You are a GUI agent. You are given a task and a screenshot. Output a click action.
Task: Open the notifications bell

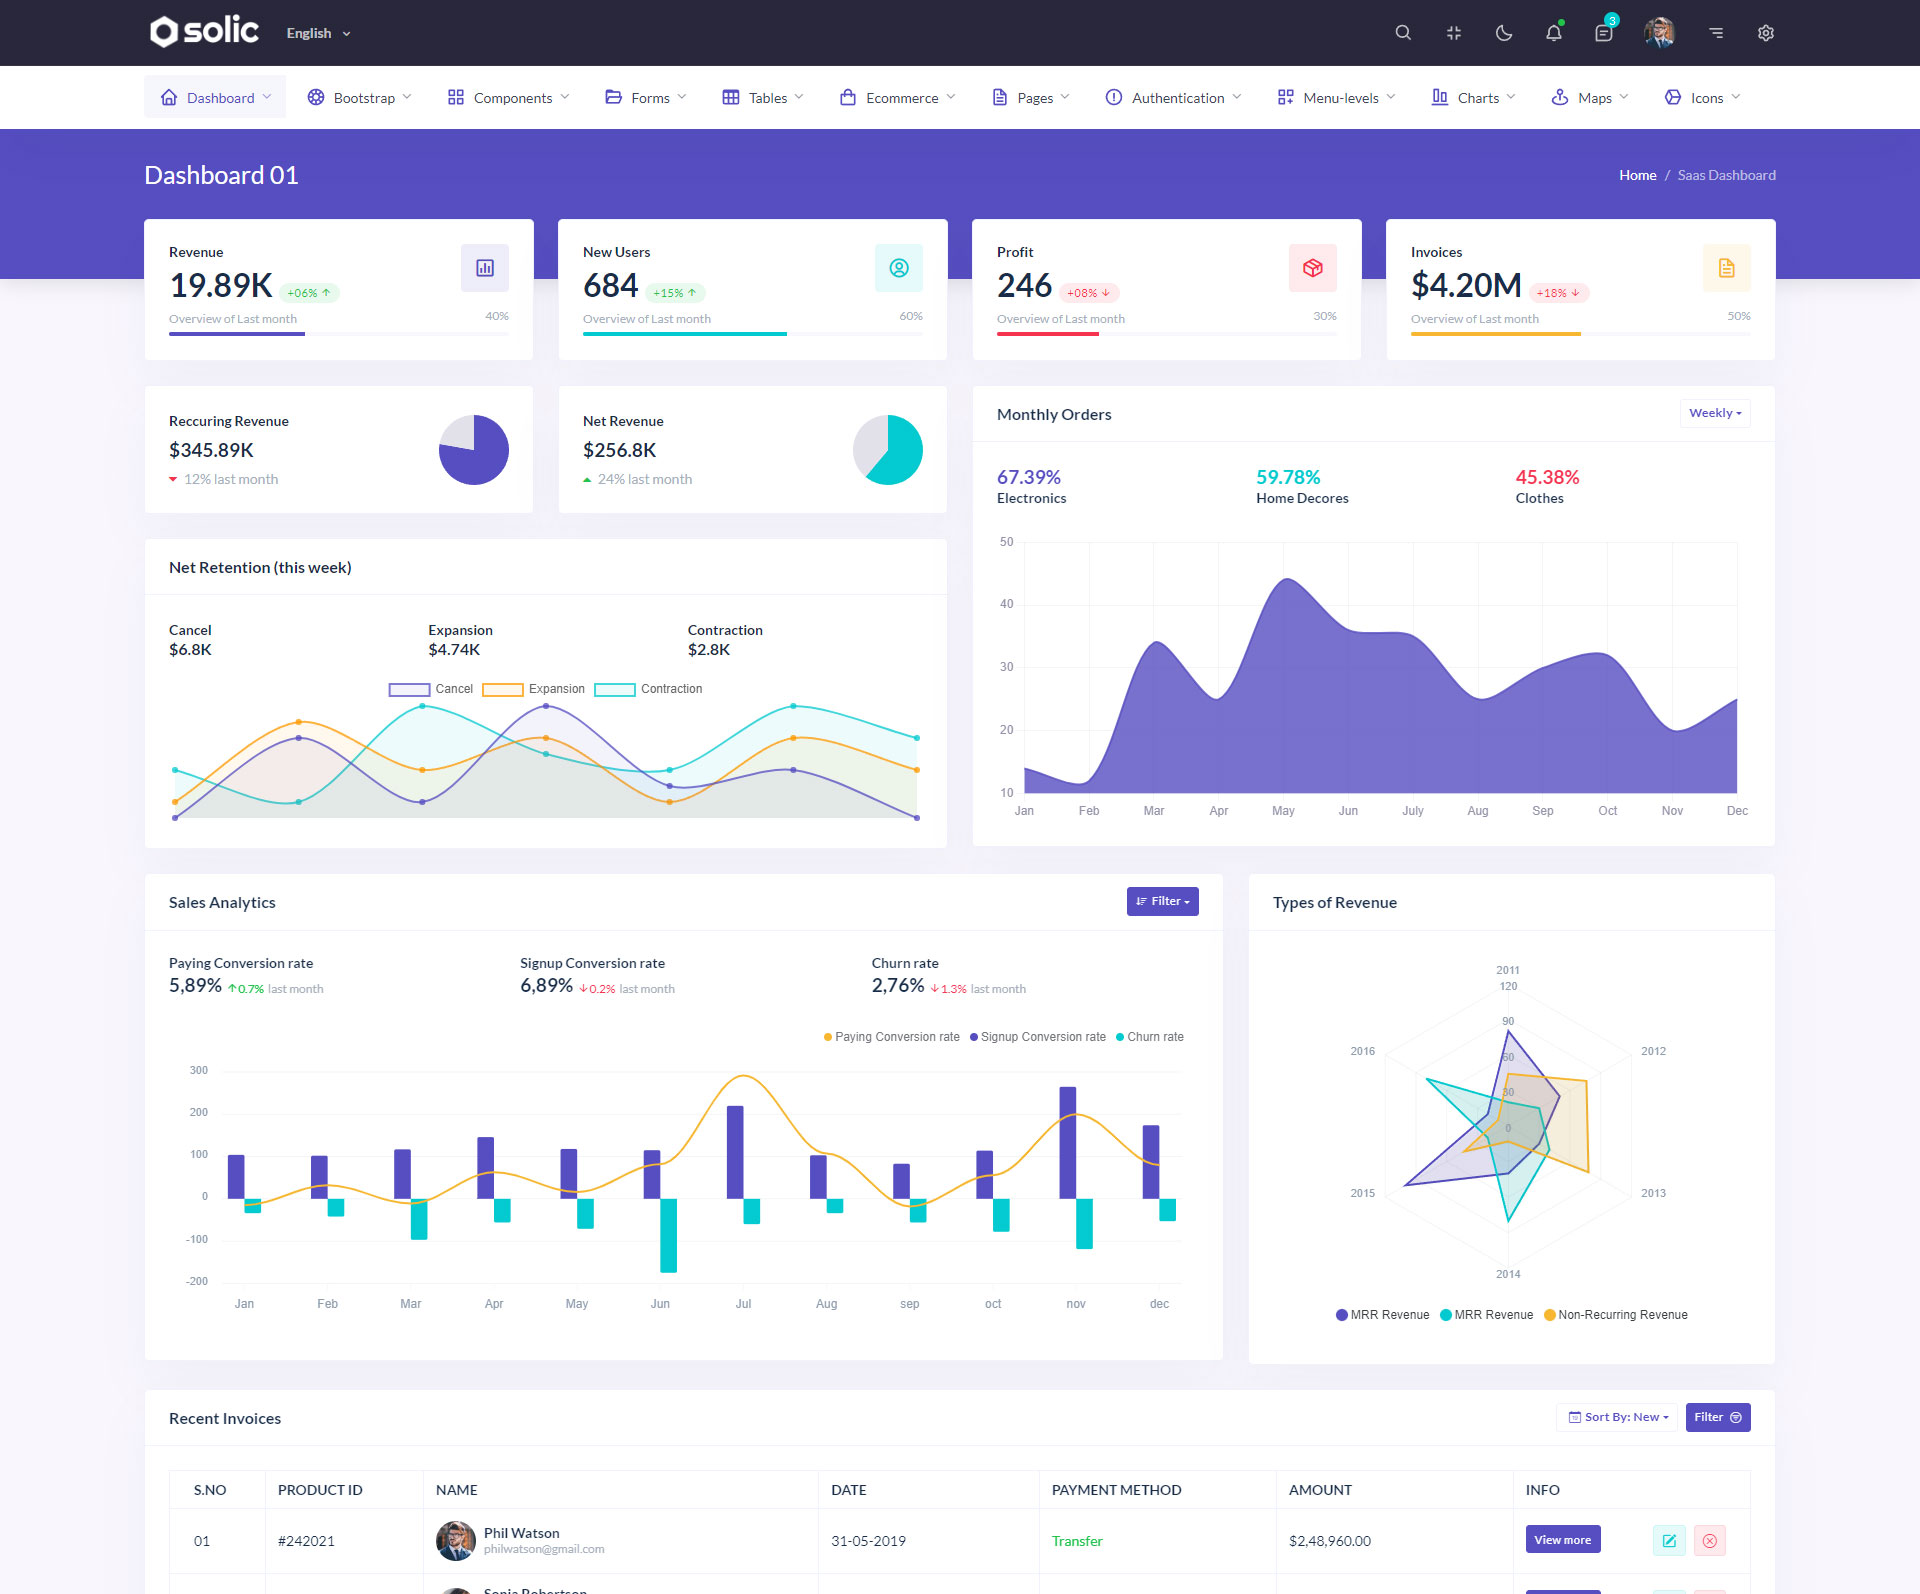[1553, 33]
